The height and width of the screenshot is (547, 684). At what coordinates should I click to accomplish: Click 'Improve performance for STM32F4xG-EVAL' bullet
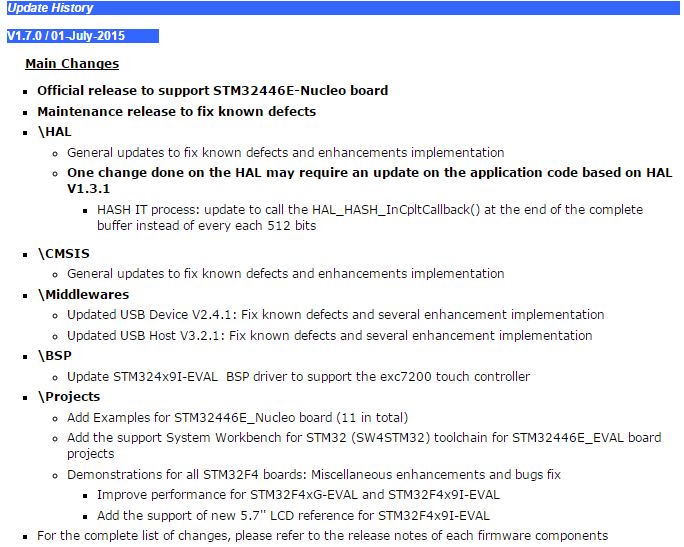click(298, 495)
